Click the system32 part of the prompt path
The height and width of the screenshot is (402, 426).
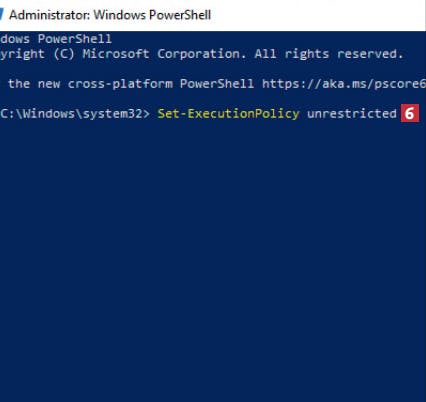pos(113,114)
